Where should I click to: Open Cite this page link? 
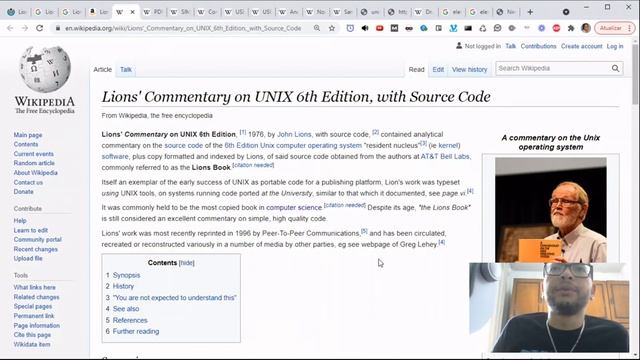click(x=32, y=335)
